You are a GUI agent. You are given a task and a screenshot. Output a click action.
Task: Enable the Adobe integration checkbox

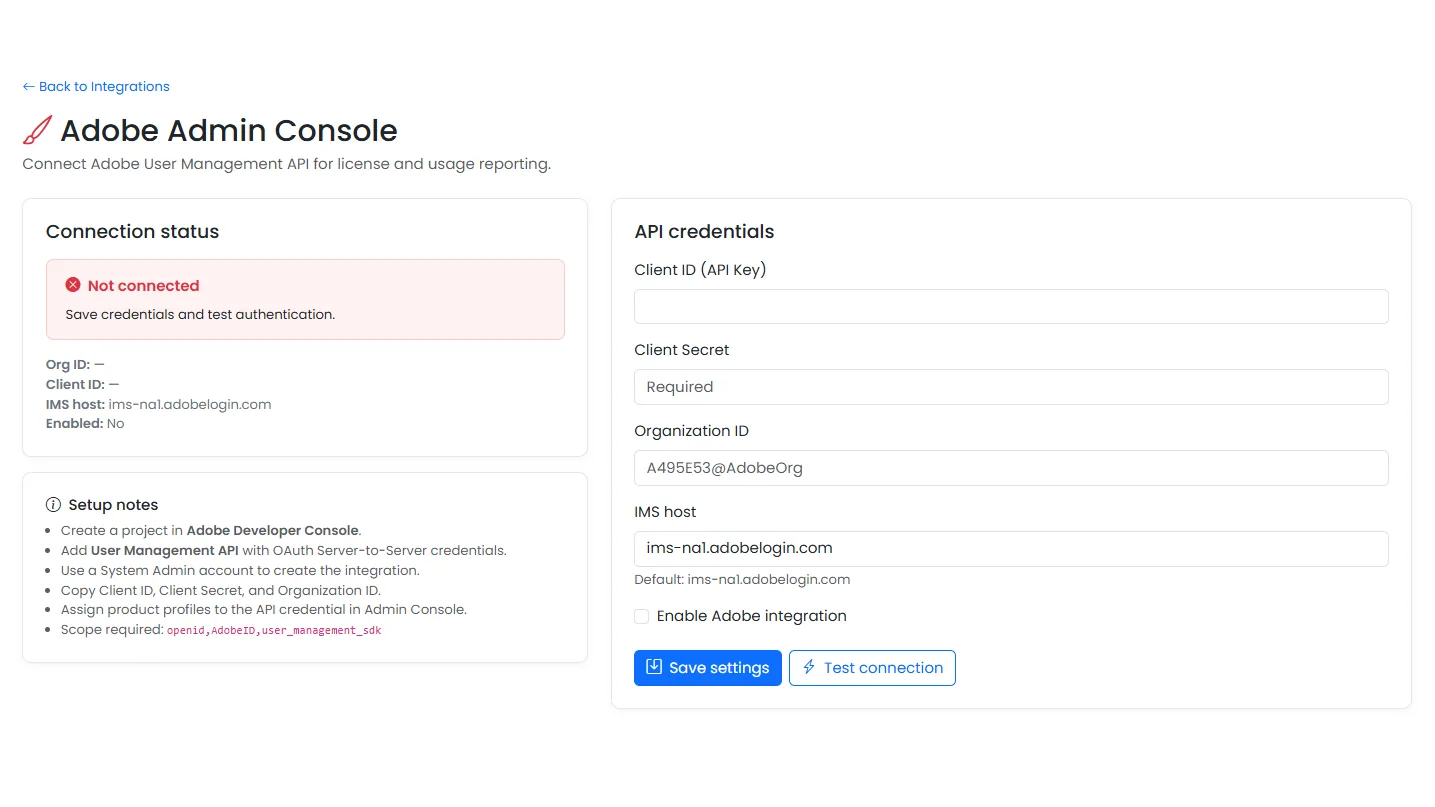642,616
